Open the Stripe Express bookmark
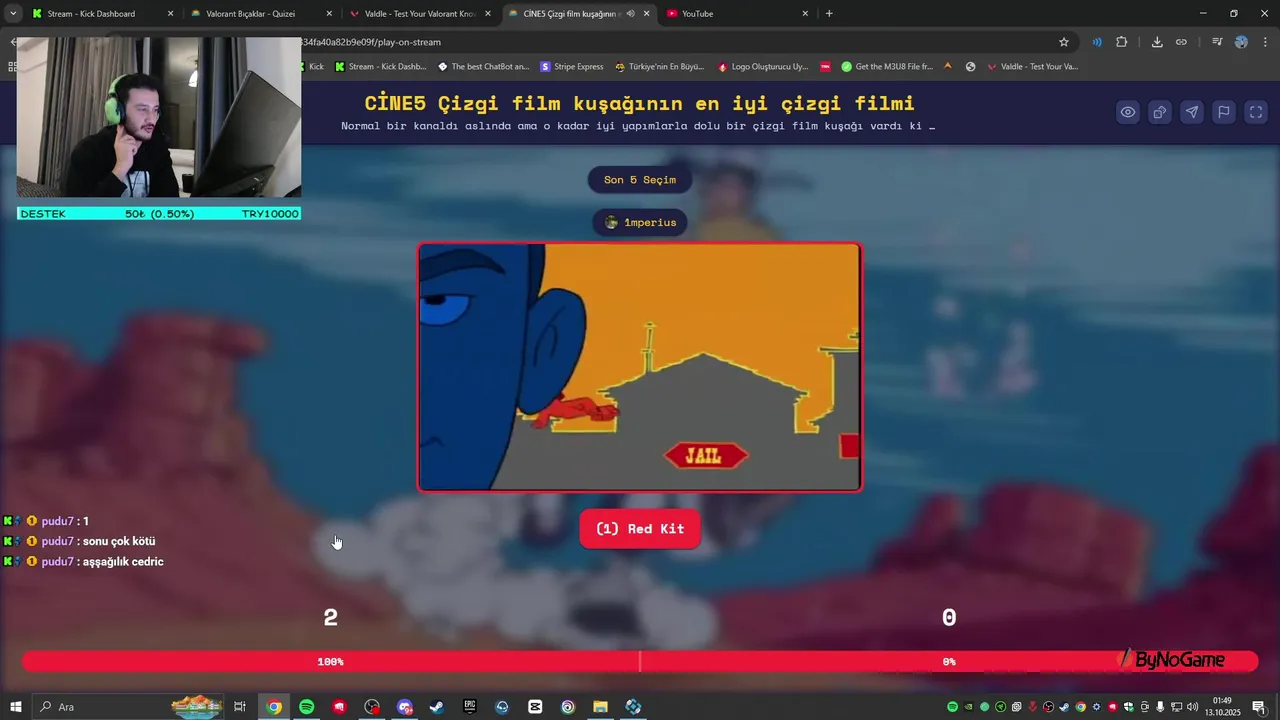Viewport: 1280px width, 720px height. [x=572, y=67]
